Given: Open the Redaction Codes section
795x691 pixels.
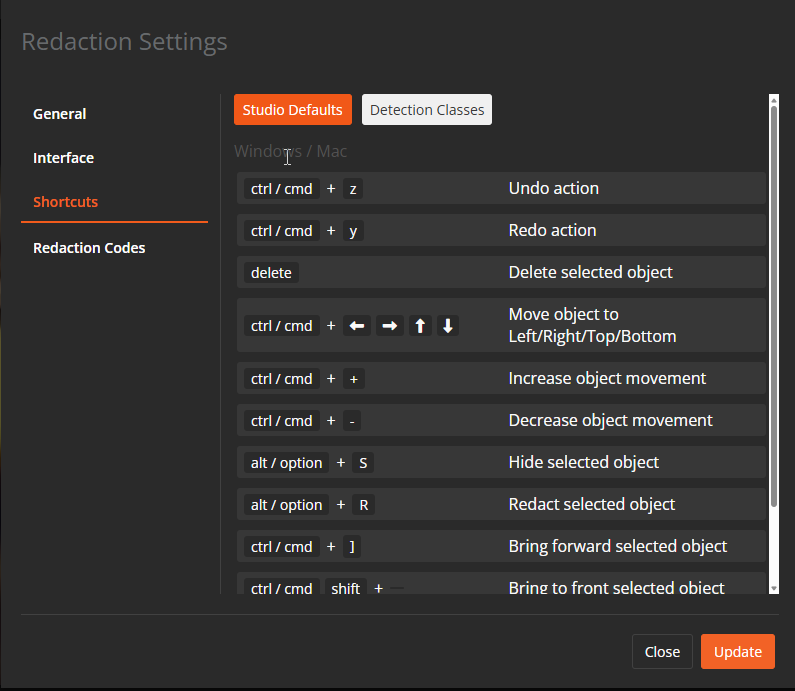Looking at the screenshot, I should [89, 248].
